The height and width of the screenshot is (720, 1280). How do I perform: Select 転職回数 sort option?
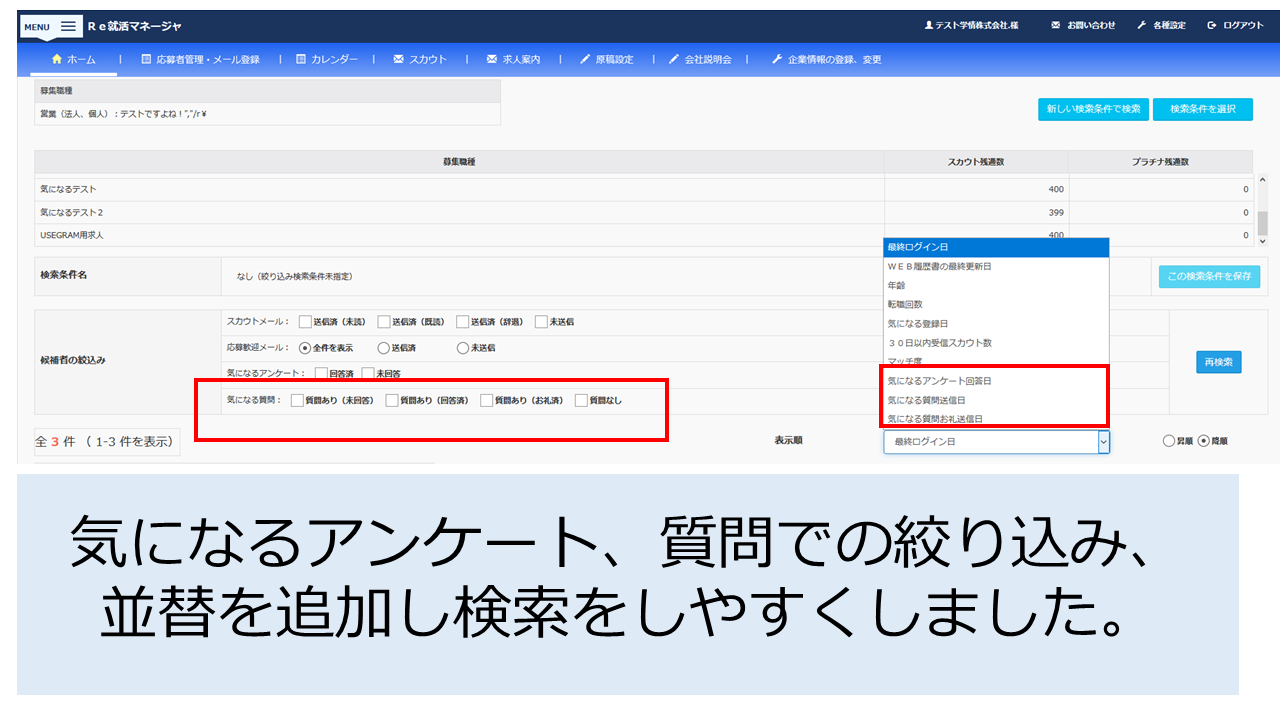[996, 305]
